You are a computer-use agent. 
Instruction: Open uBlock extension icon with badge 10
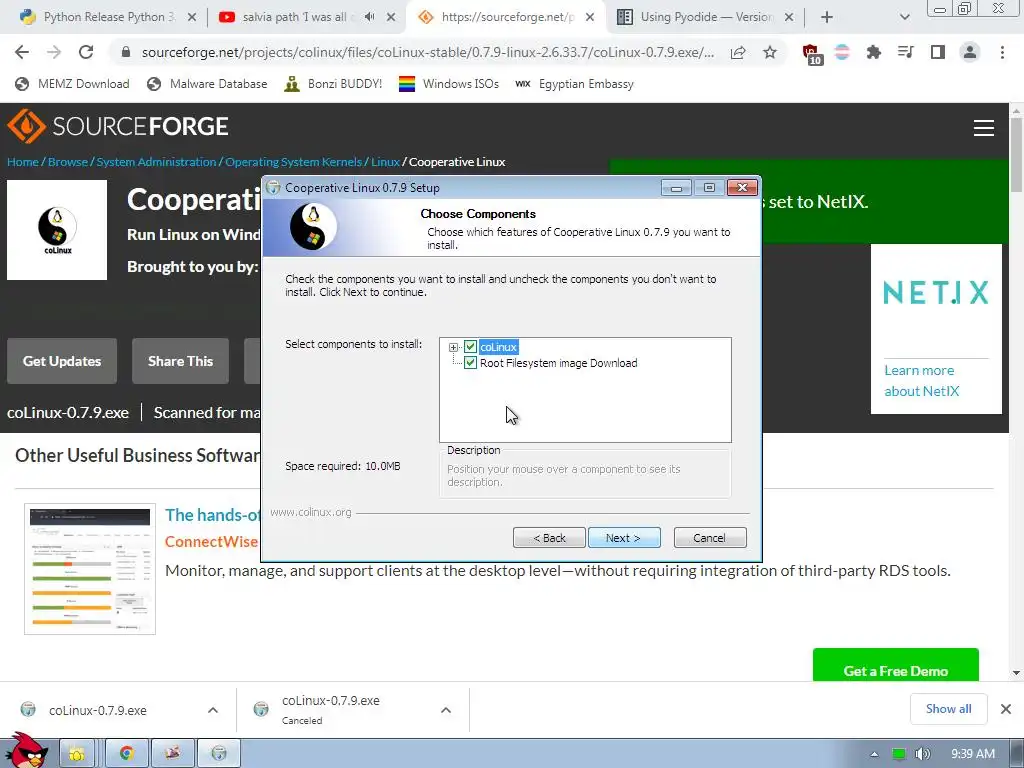812,54
